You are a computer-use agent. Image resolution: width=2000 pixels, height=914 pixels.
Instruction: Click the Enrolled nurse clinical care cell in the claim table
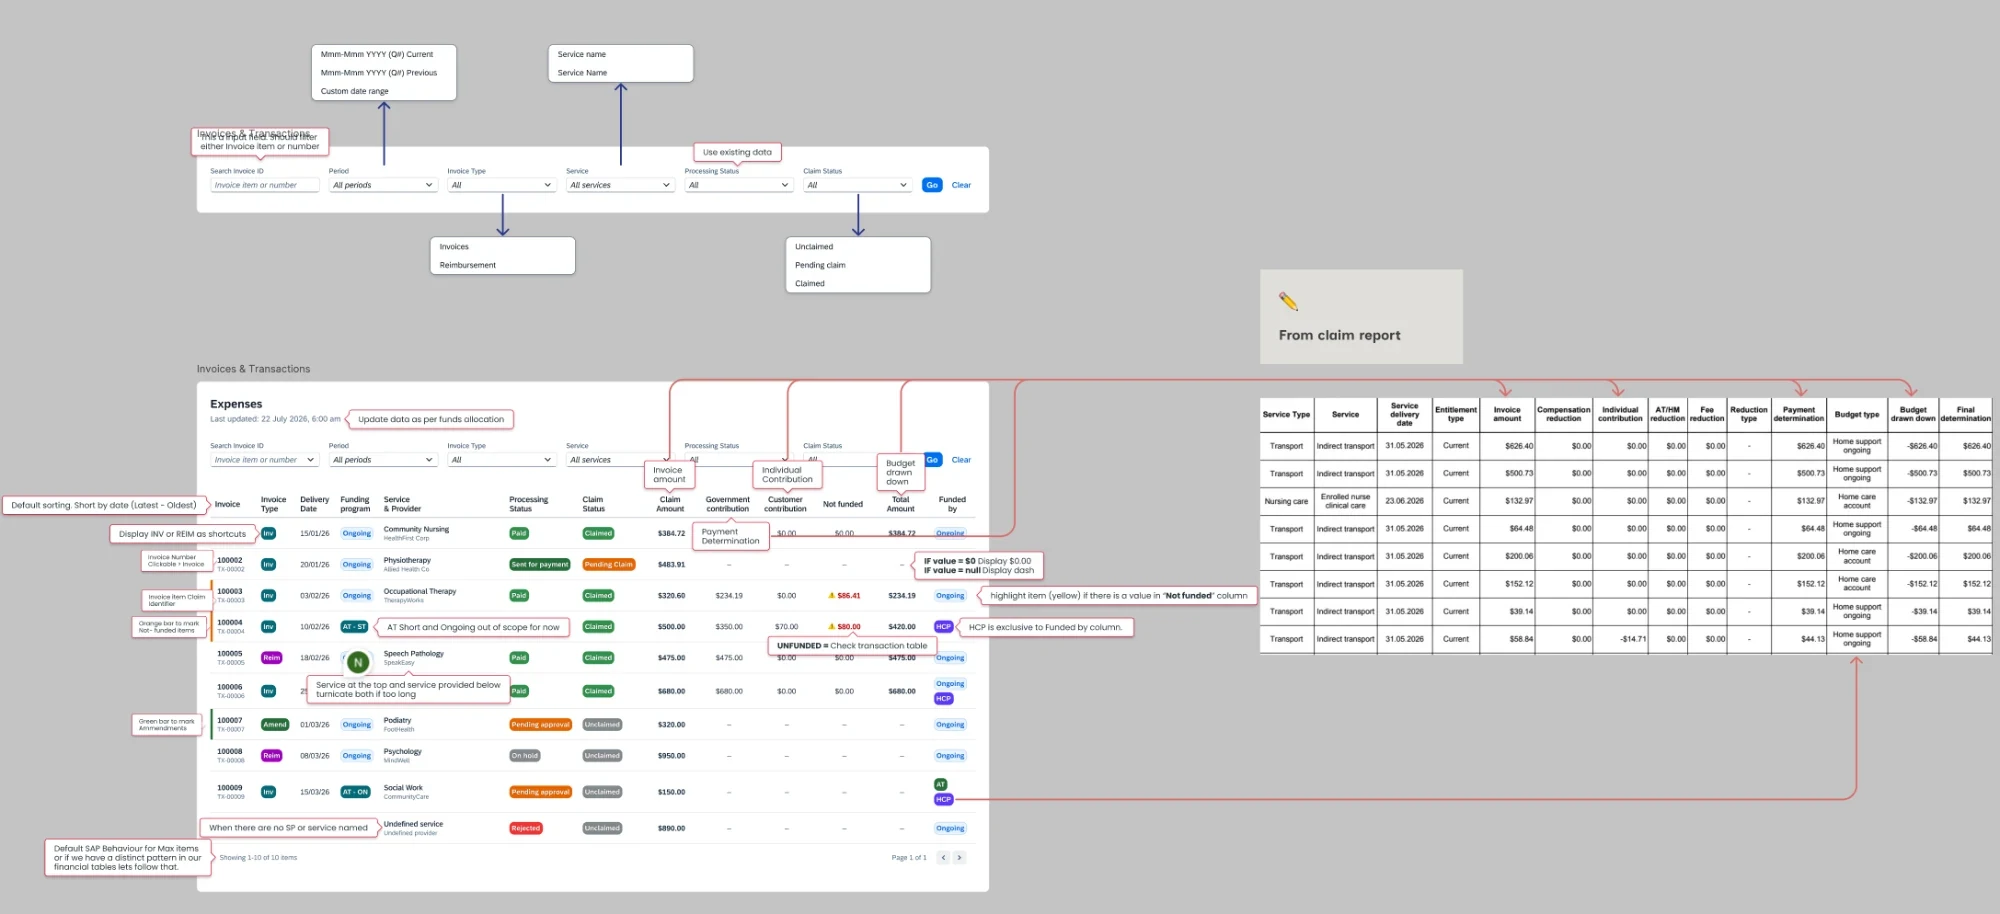click(1345, 501)
